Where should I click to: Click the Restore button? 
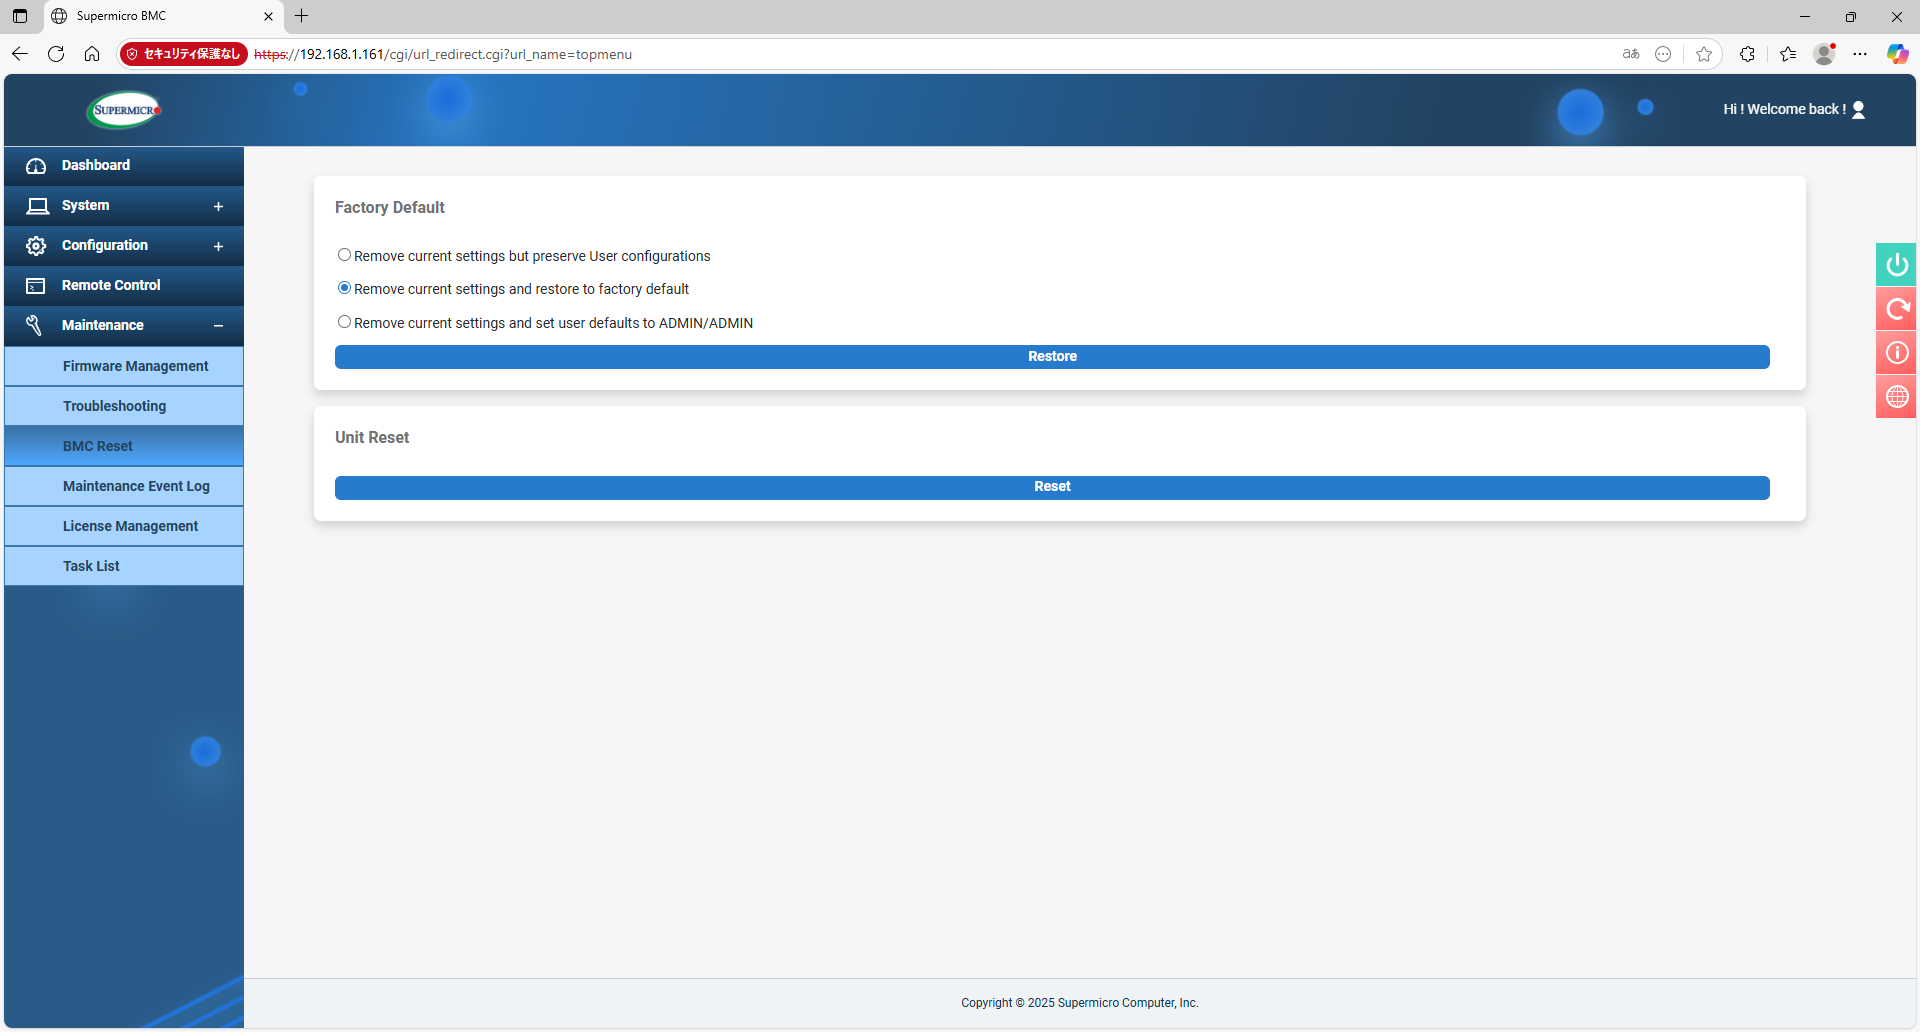point(1052,357)
